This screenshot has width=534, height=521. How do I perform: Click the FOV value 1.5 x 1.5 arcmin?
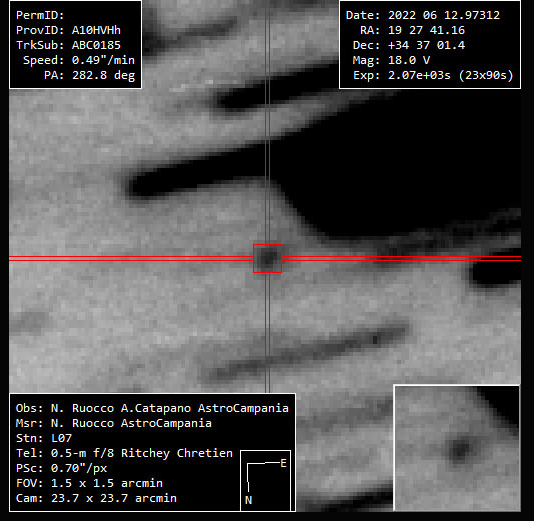(107, 483)
